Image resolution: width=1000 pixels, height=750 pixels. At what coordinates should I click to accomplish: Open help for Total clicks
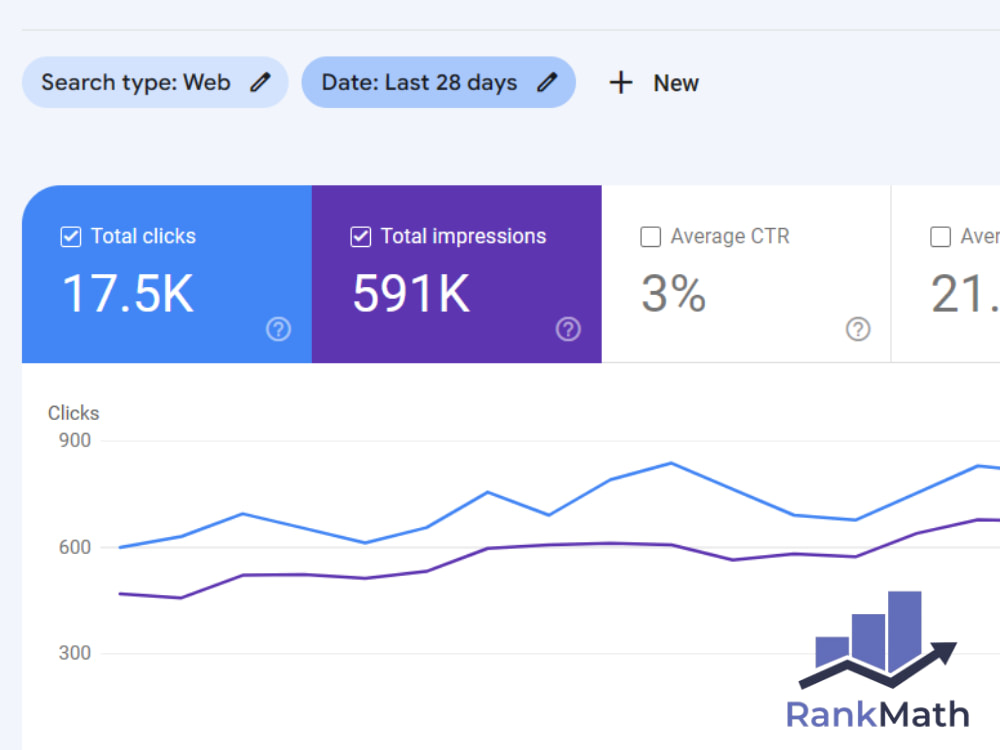(x=279, y=329)
